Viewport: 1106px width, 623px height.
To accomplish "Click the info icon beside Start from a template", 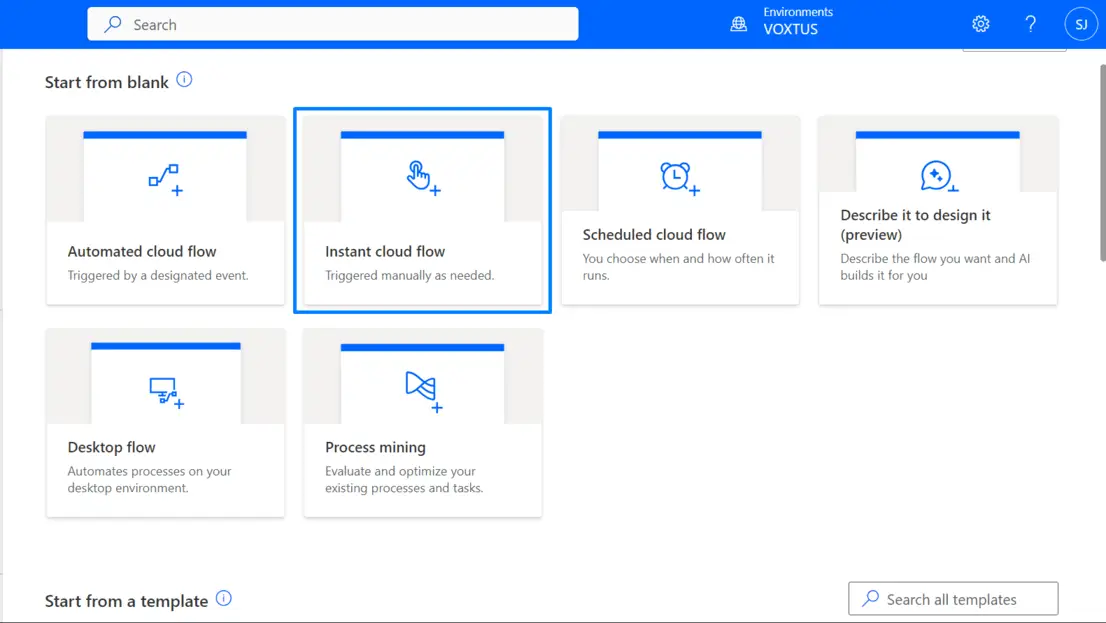I will click(x=224, y=599).
